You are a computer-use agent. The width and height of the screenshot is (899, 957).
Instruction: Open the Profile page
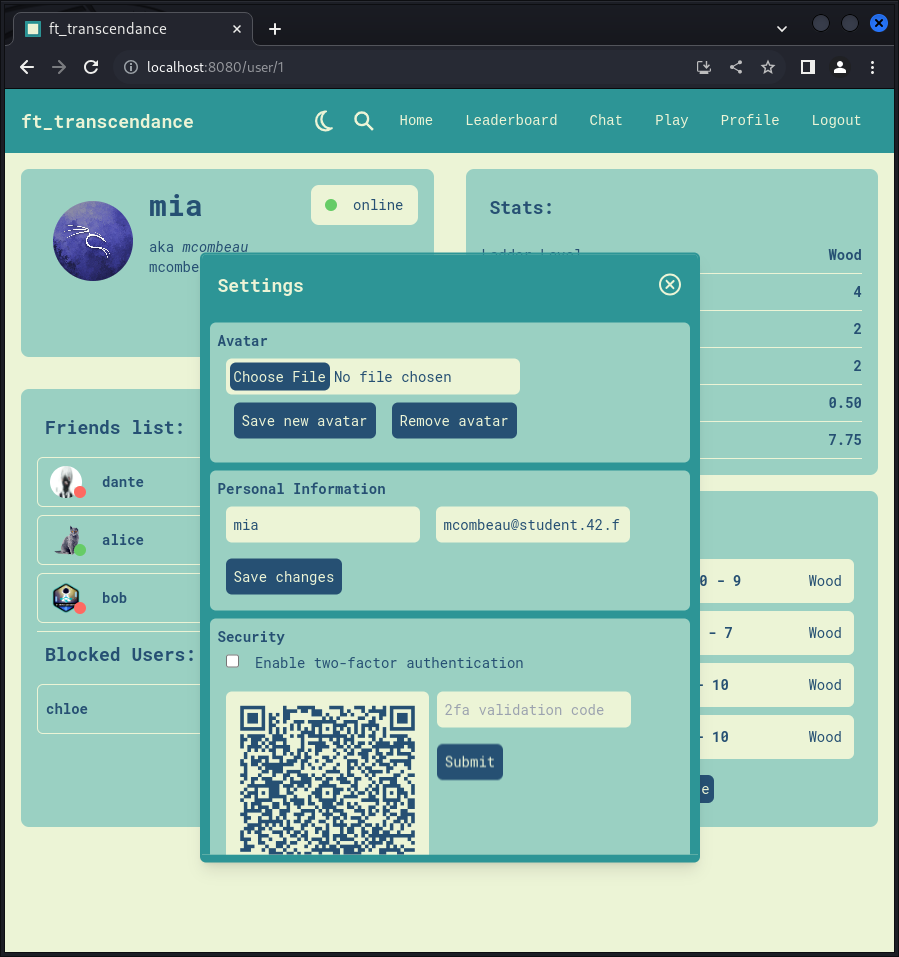(x=749, y=120)
